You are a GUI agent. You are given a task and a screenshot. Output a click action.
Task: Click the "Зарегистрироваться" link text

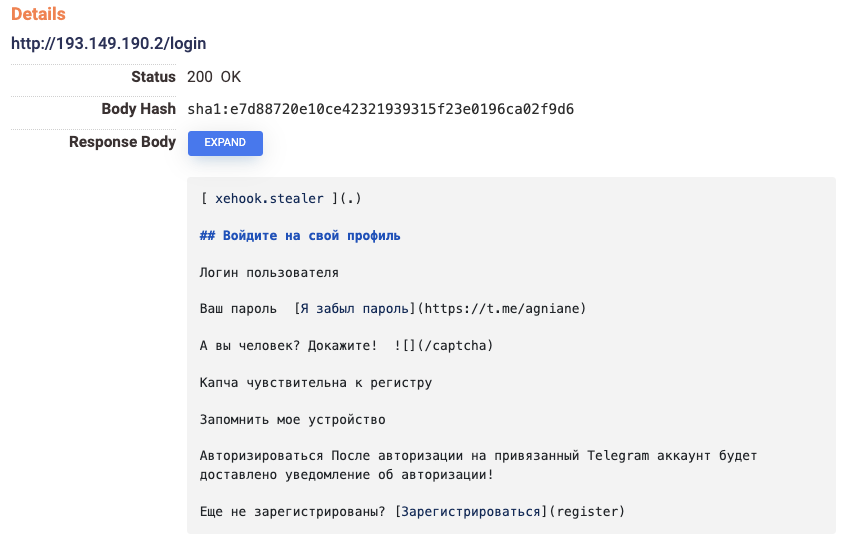click(x=472, y=511)
